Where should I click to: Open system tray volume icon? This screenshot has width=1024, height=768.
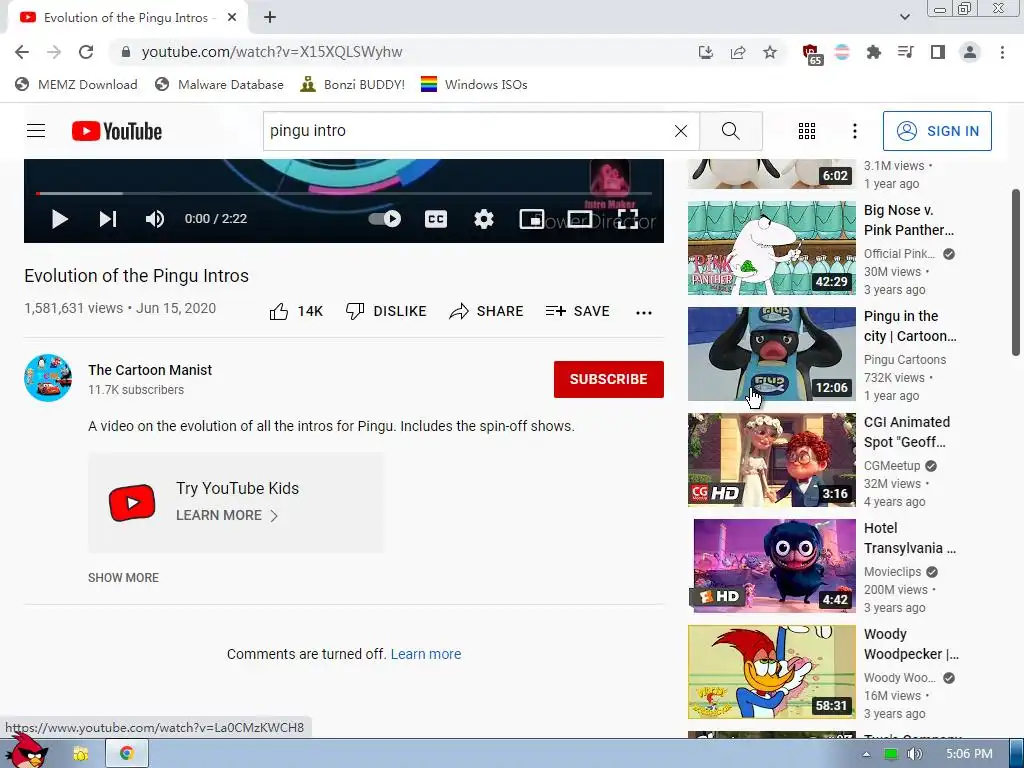(x=914, y=754)
